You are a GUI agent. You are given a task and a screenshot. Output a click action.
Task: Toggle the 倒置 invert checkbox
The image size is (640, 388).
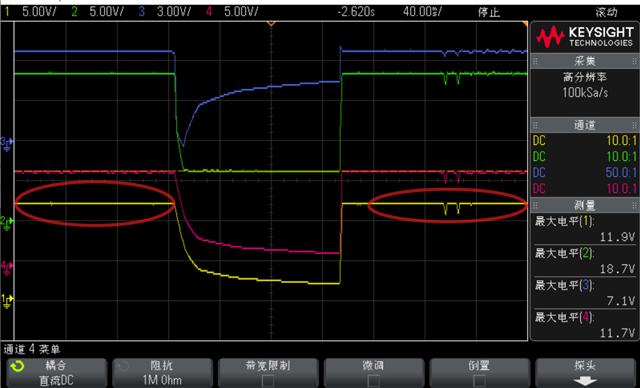tap(479, 381)
